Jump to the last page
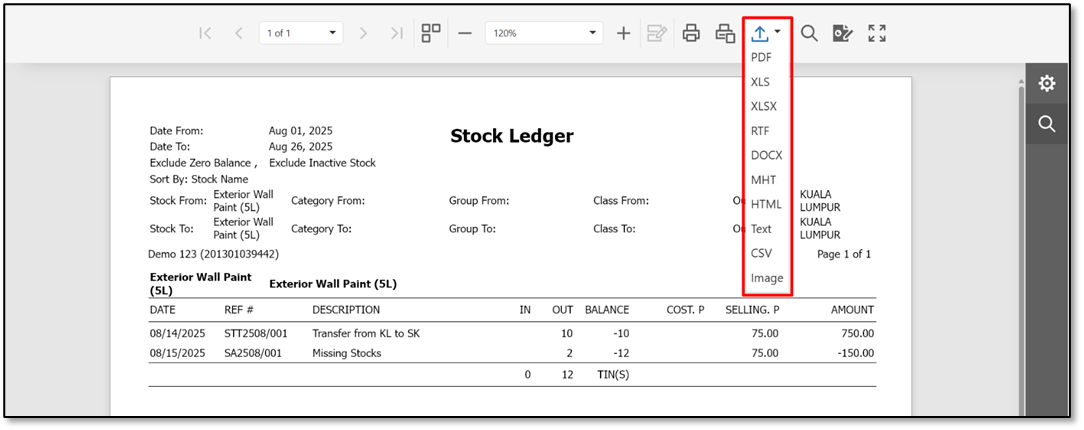Screen dimensions: 1084x430 [x=397, y=33]
